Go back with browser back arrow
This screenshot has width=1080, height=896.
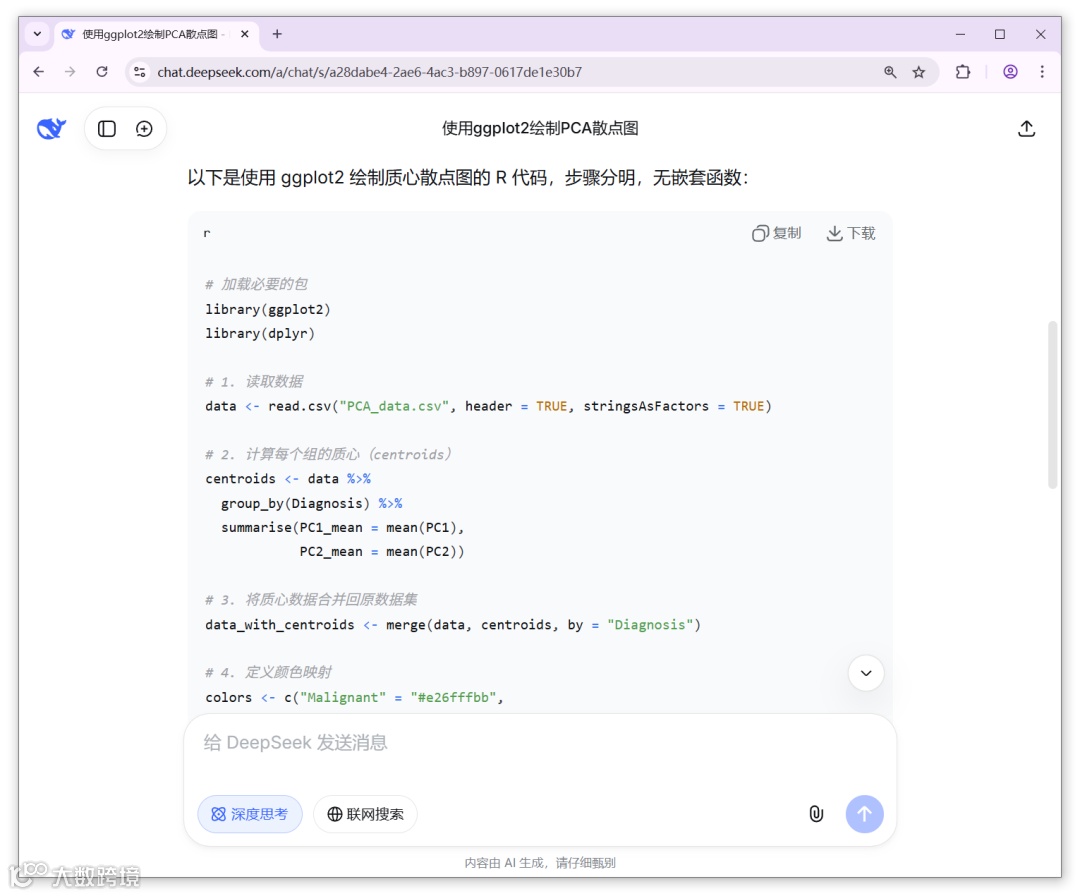click(x=39, y=72)
